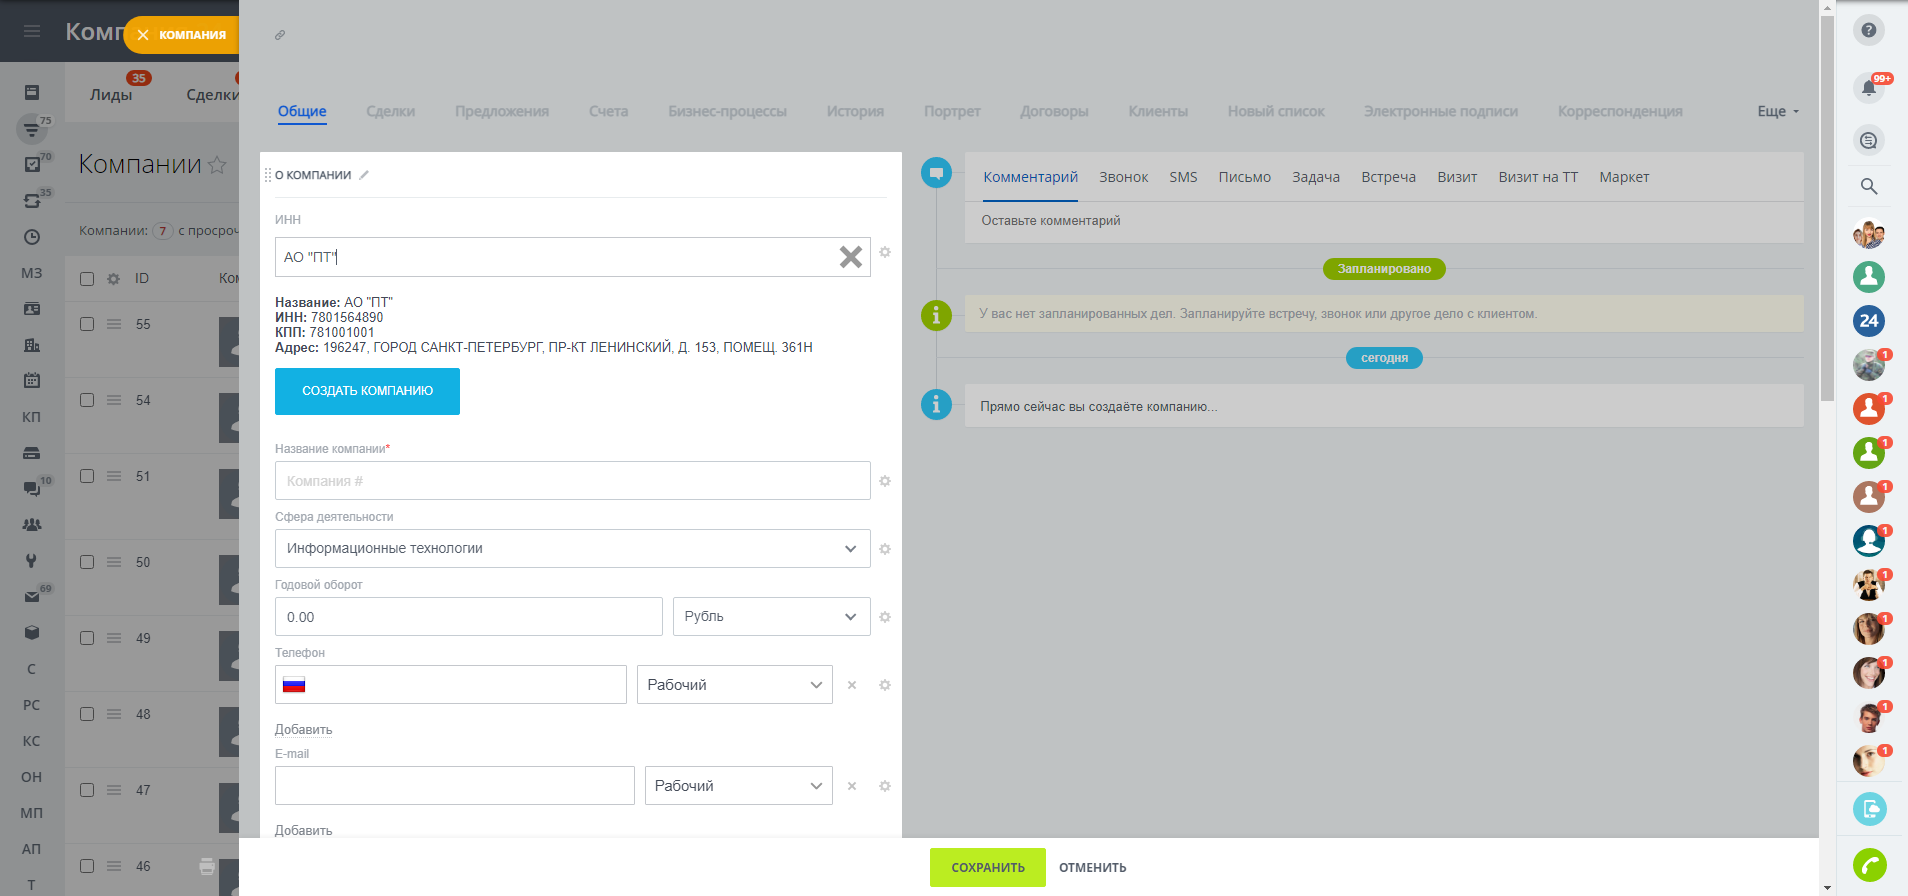The image size is (1908, 896).
Task: Focus the Название компании input
Action: (572, 481)
